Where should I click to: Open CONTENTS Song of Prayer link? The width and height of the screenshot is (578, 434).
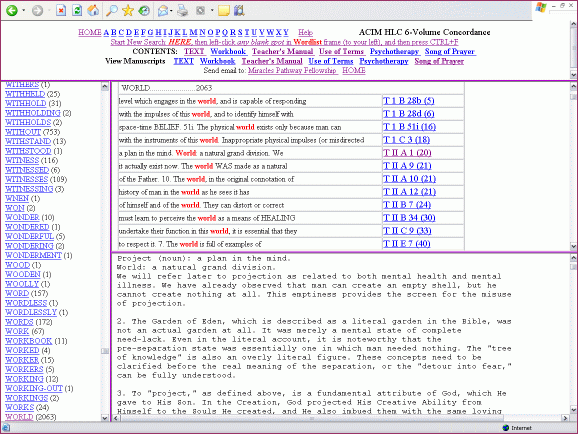(x=450, y=52)
